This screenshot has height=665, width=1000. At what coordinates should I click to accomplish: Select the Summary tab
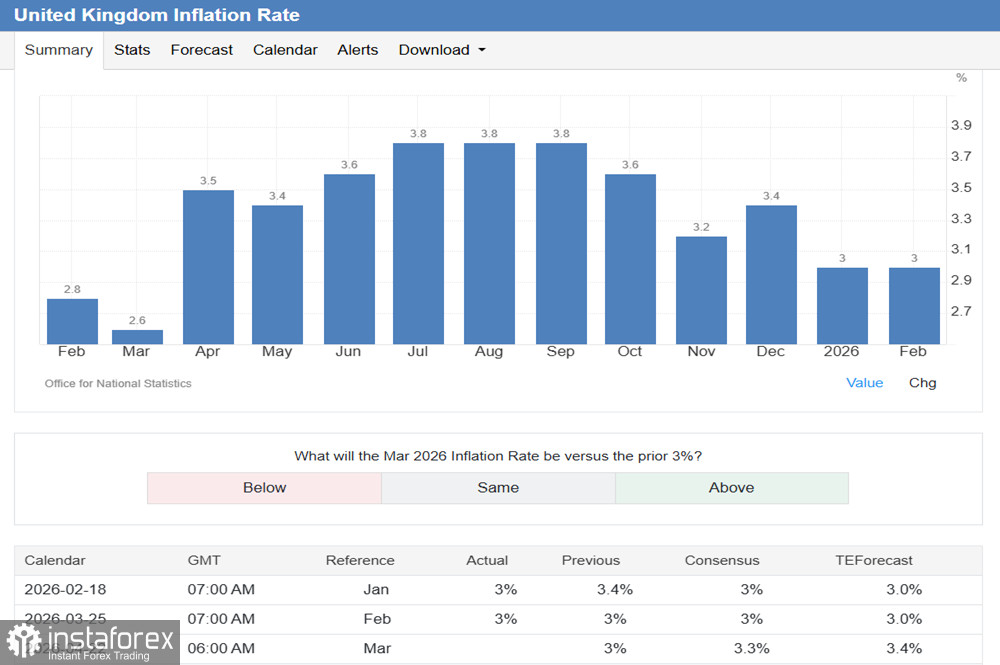point(58,50)
